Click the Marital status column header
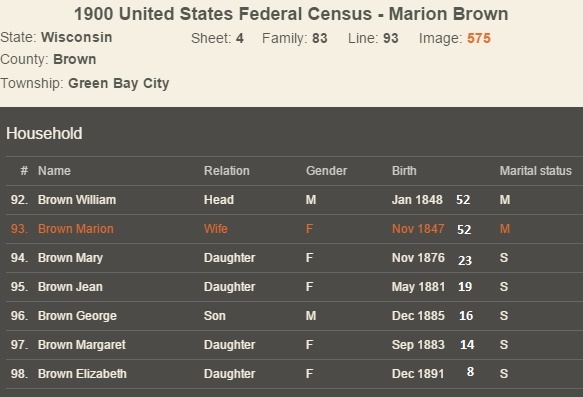 (x=536, y=171)
